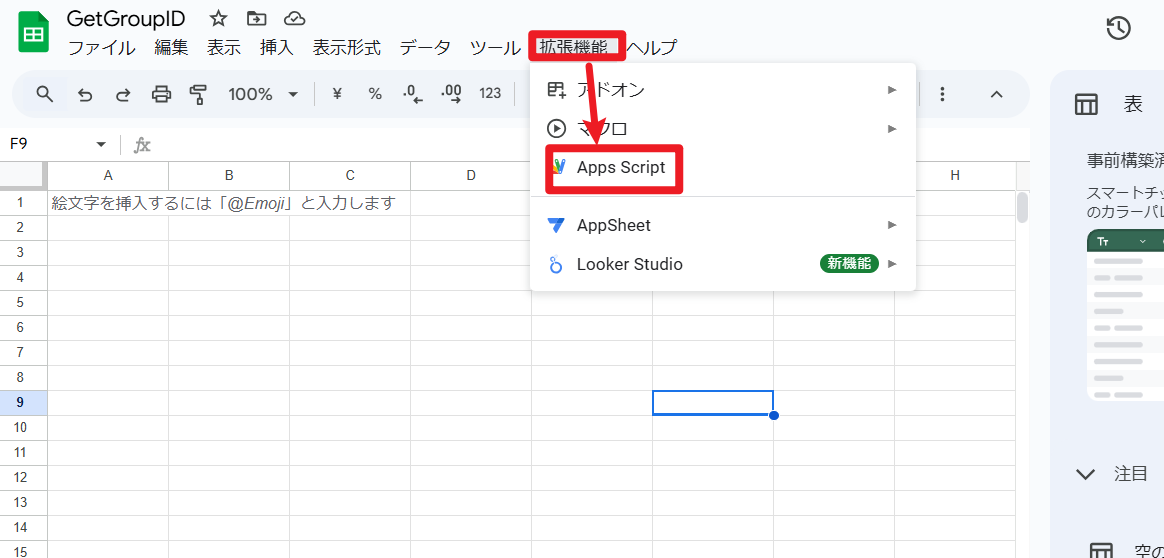Open the 表示 menu
Screen dimensions: 1164x558
pyautogui.click(x=223, y=48)
